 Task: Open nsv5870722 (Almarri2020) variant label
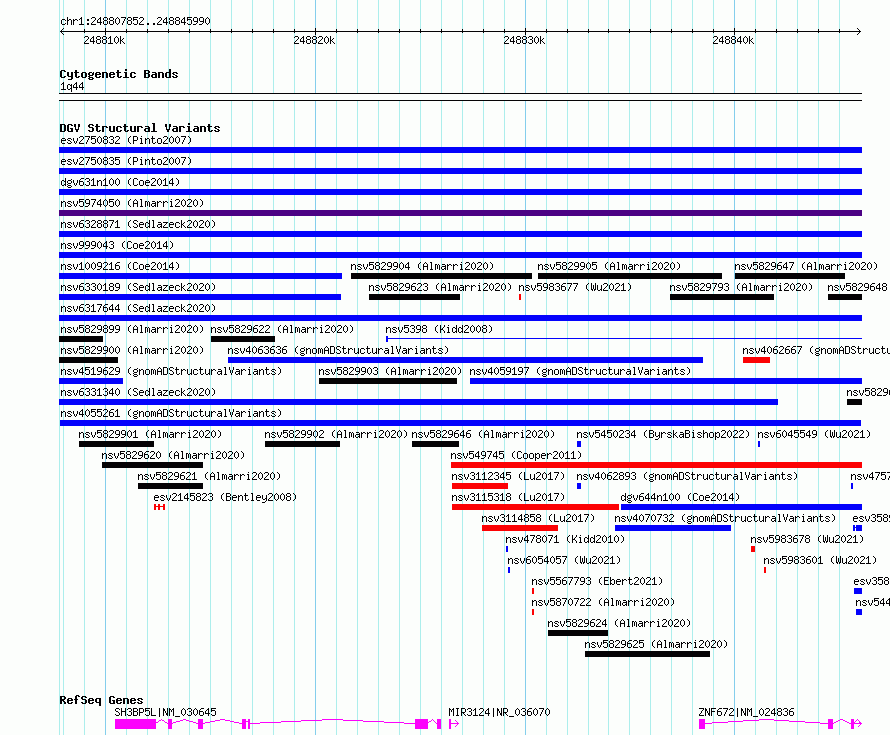pyautogui.click(x=603, y=602)
